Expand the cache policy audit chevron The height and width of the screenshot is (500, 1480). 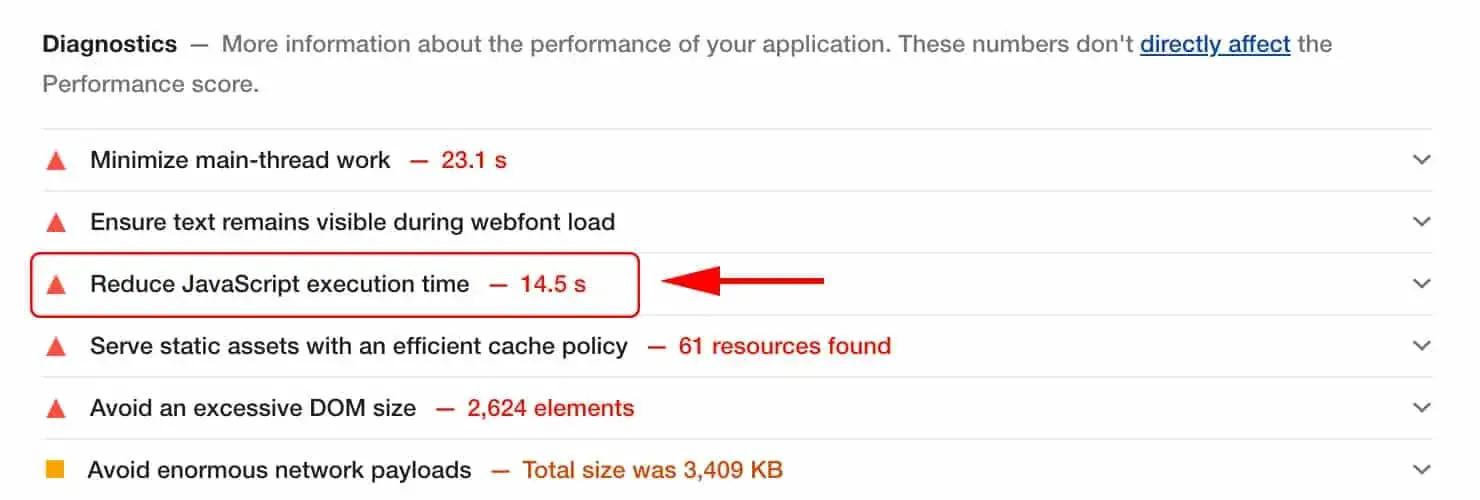[1421, 346]
